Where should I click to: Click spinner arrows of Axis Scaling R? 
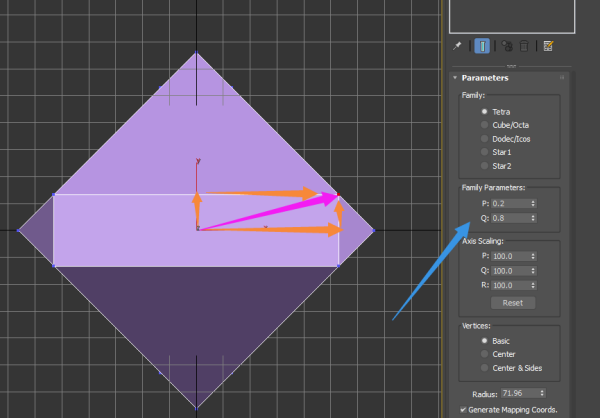click(x=533, y=285)
